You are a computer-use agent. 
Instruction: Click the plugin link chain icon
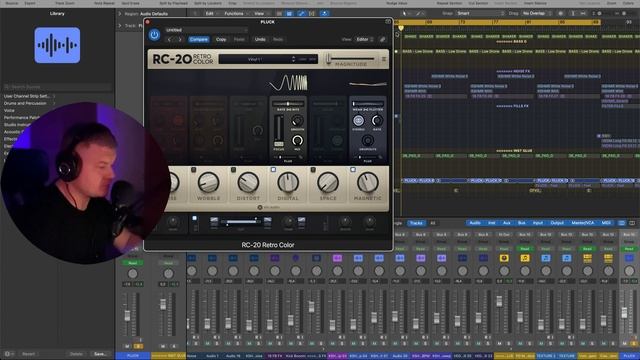pyautogui.click(x=382, y=40)
